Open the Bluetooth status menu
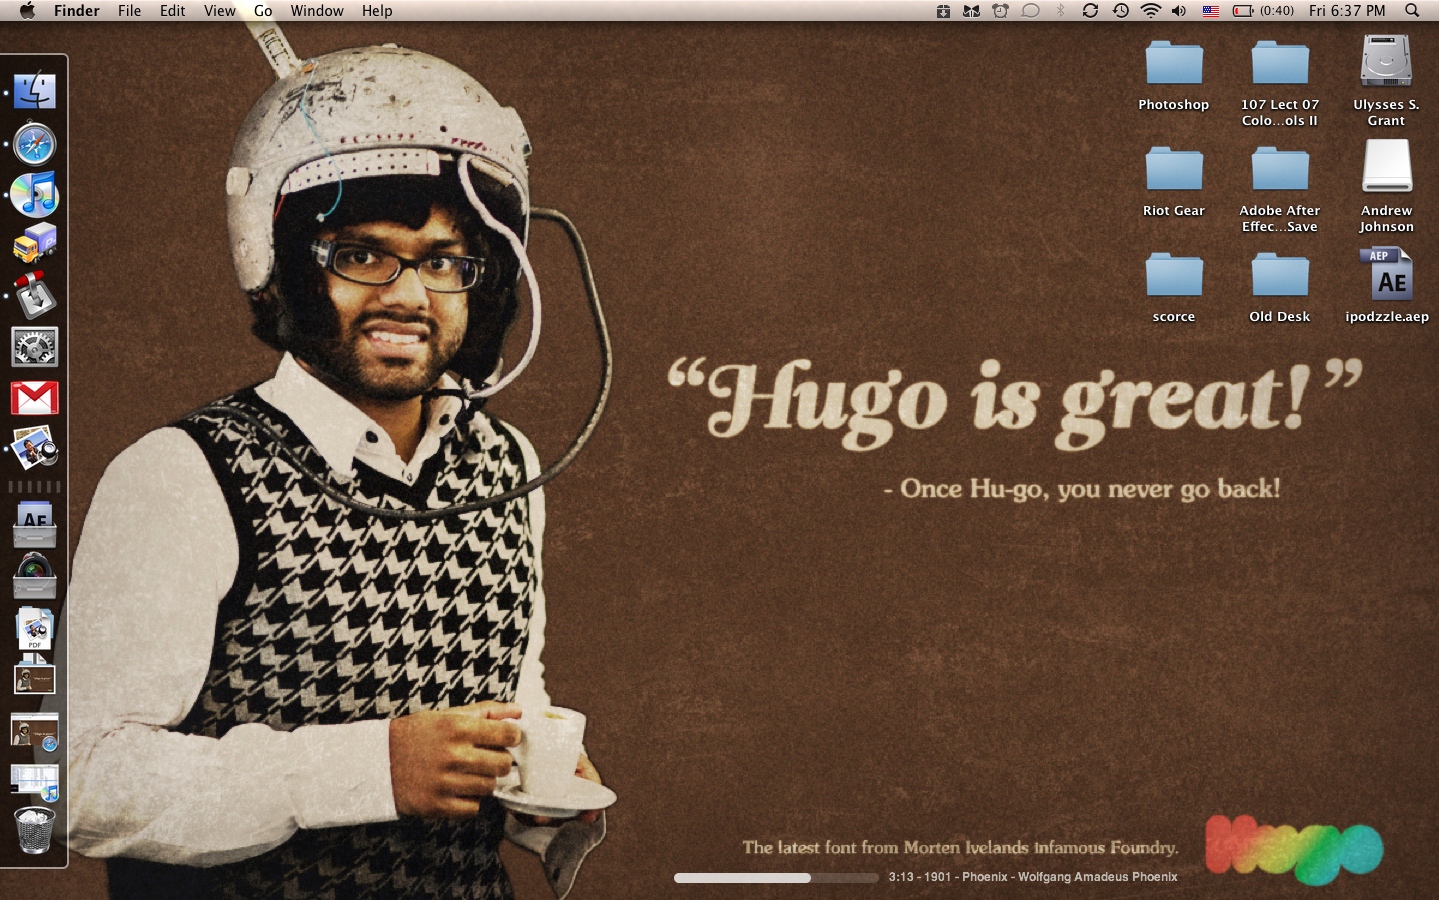The width and height of the screenshot is (1439, 900). pyautogui.click(x=1061, y=11)
